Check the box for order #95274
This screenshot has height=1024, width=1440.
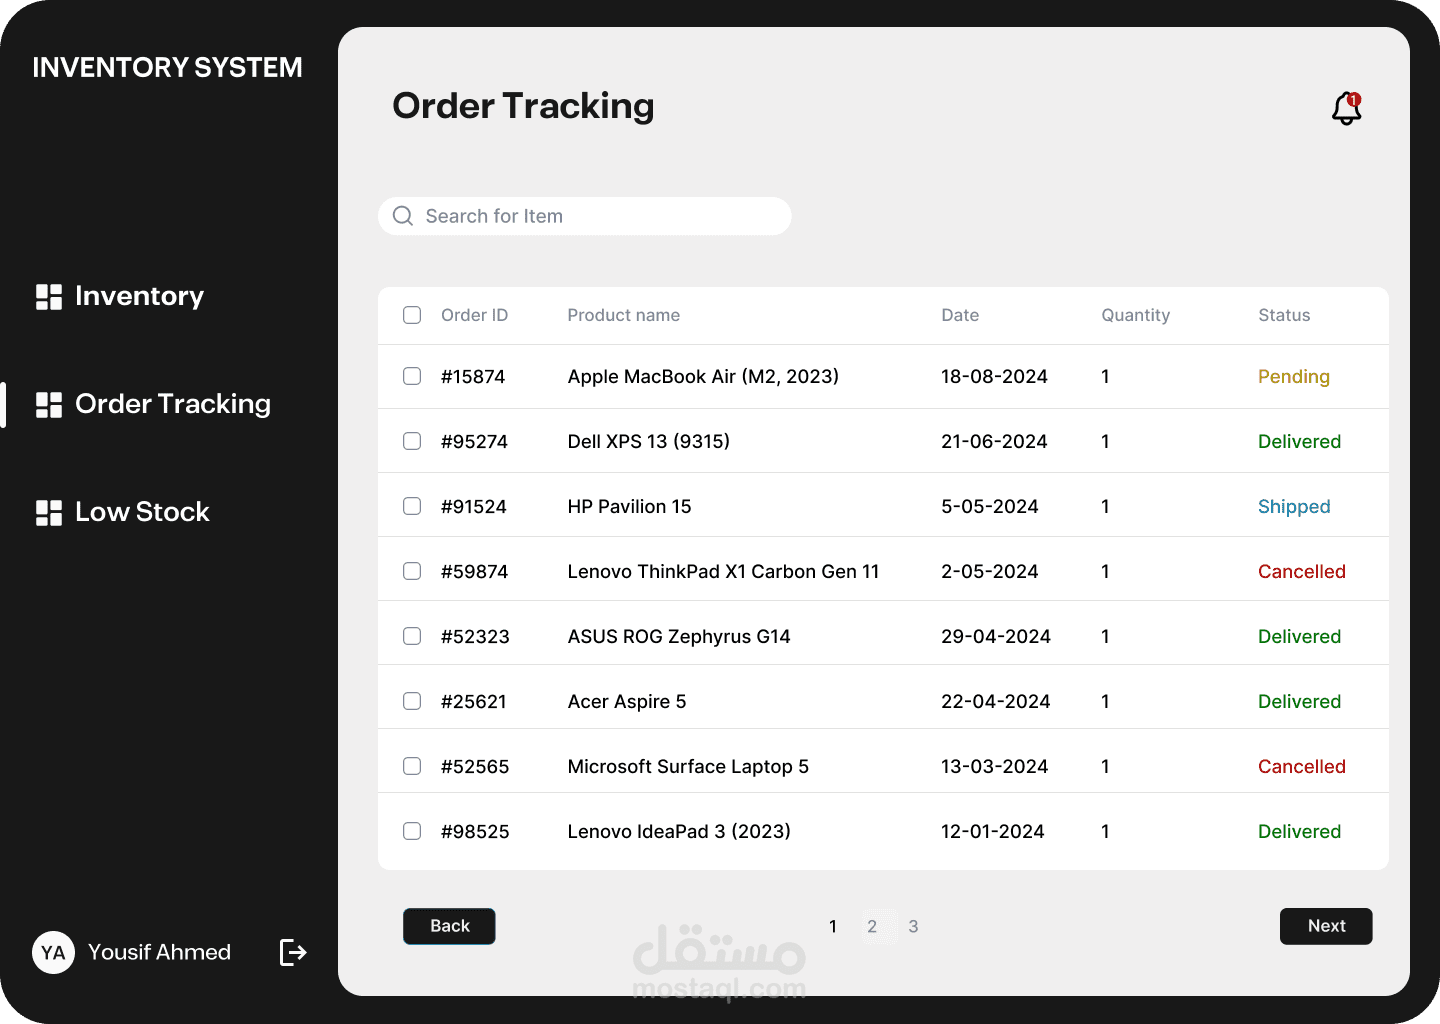(412, 441)
